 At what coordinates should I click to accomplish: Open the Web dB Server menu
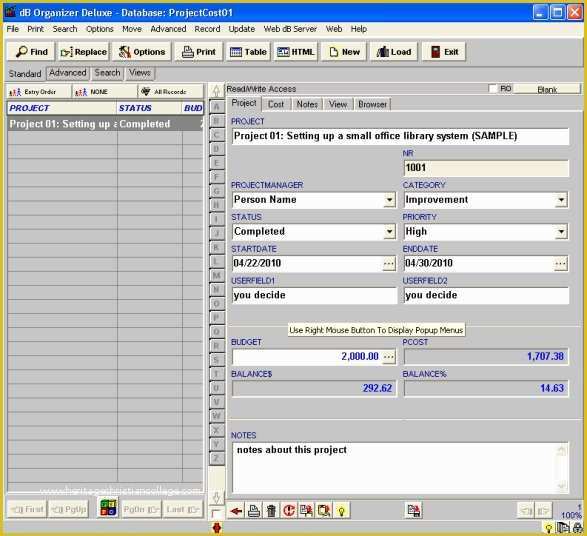[290, 29]
